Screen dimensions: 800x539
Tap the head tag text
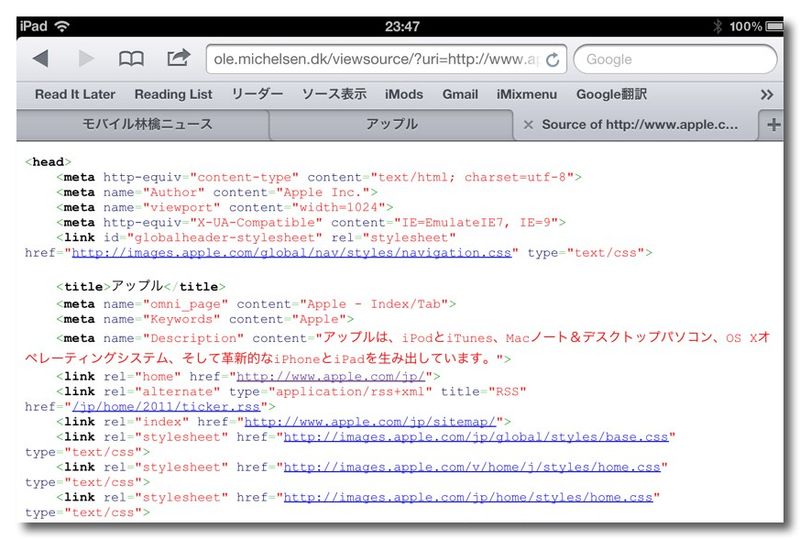[48, 162]
